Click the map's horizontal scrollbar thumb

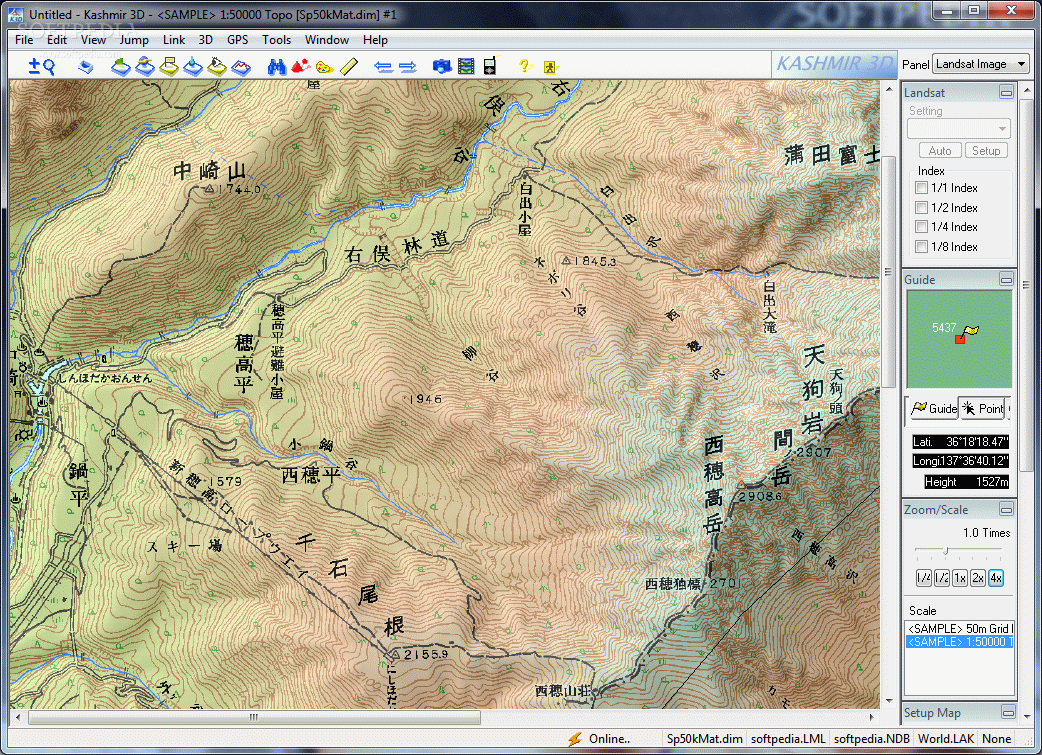(254, 717)
